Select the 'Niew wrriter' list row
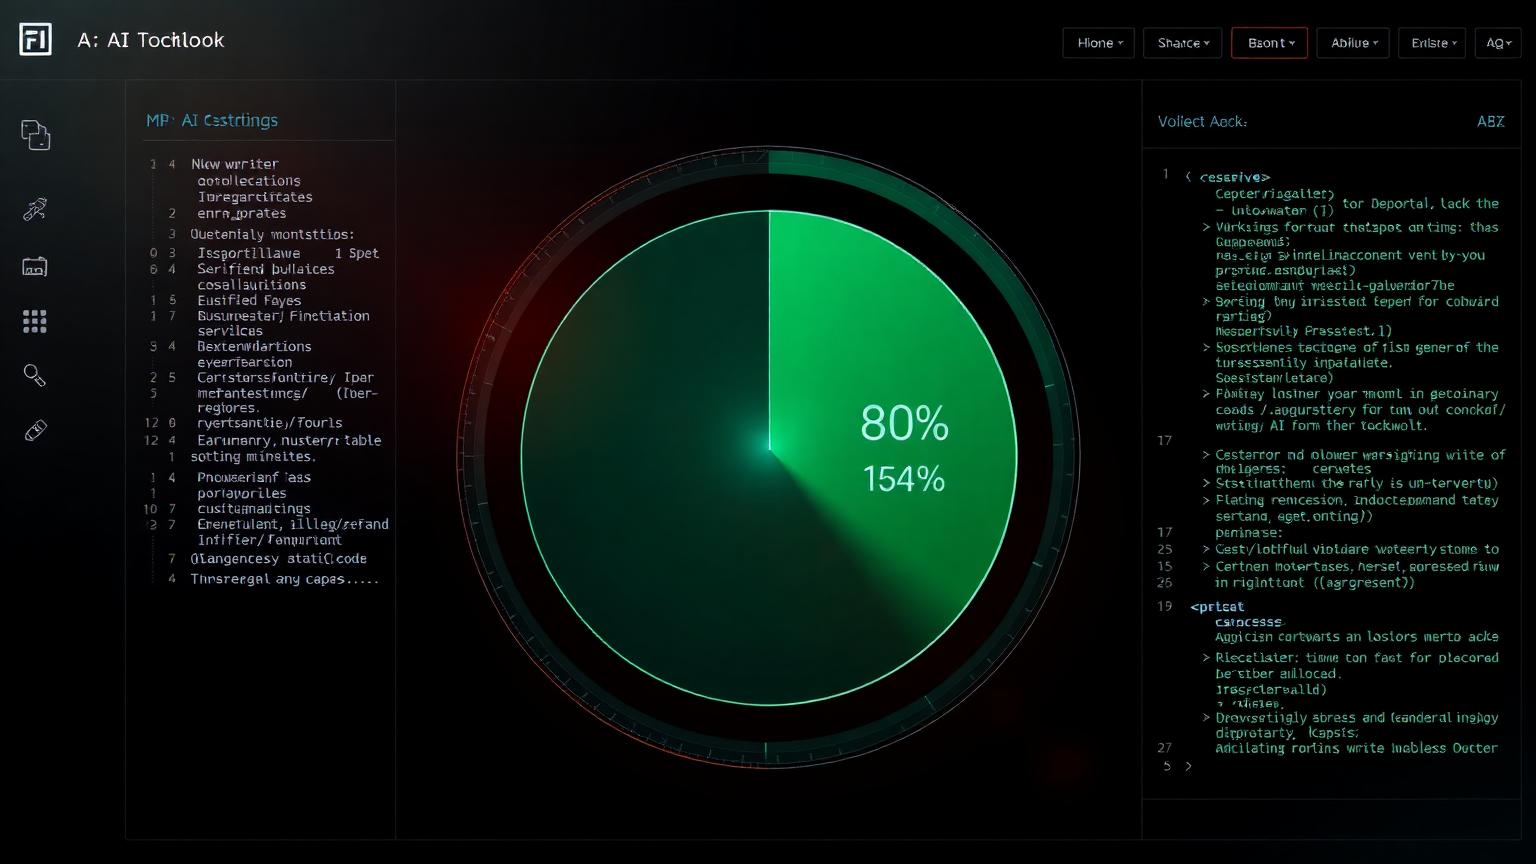Viewport: 1536px width, 864px height. pyautogui.click(x=235, y=164)
